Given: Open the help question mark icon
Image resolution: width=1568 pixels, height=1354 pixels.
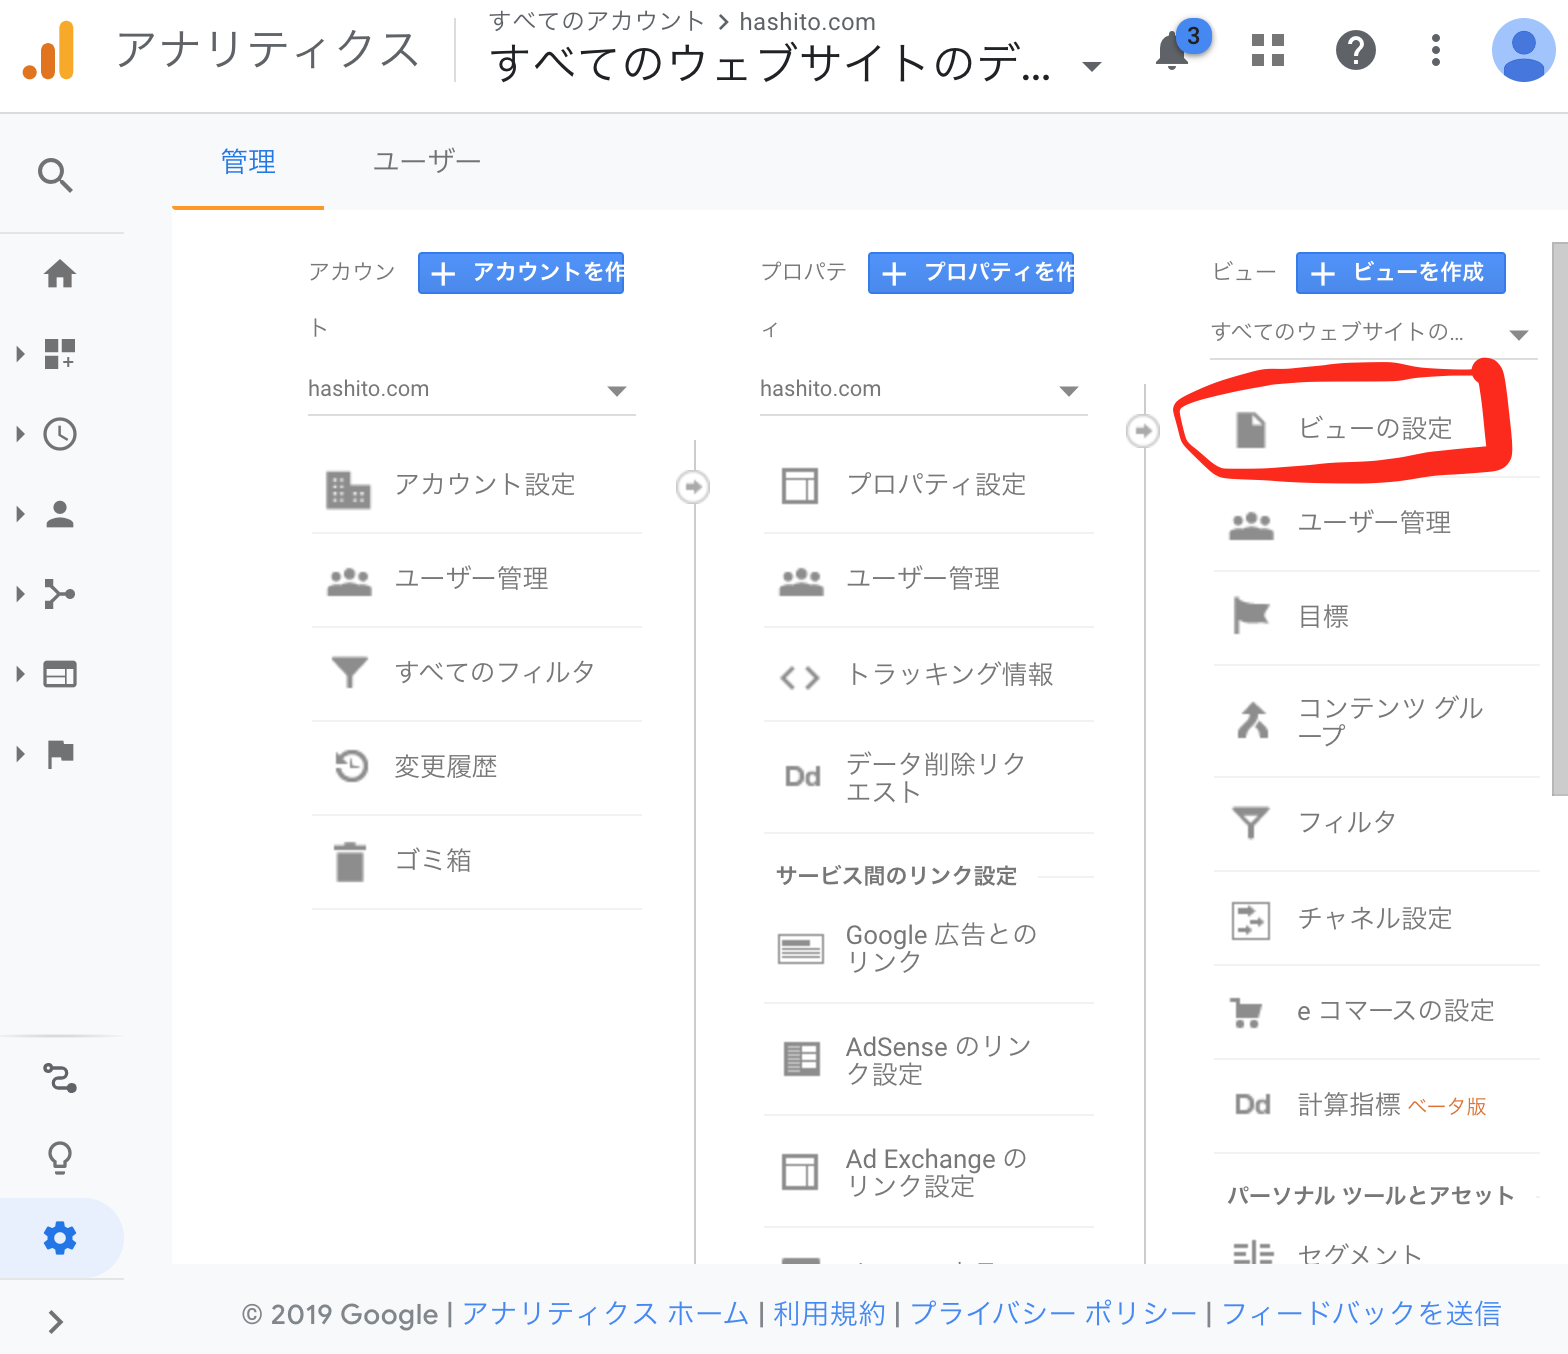Looking at the screenshot, I should click(x=1355, y=50).
